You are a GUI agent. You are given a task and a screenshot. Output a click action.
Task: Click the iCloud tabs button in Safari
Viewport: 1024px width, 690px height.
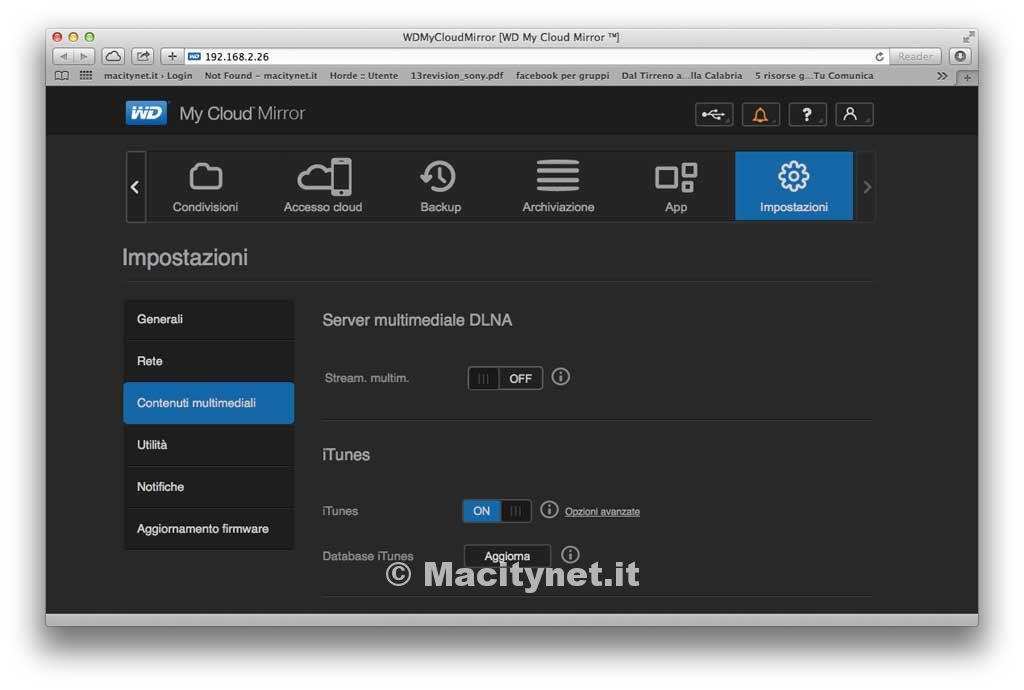coord(113,56)
